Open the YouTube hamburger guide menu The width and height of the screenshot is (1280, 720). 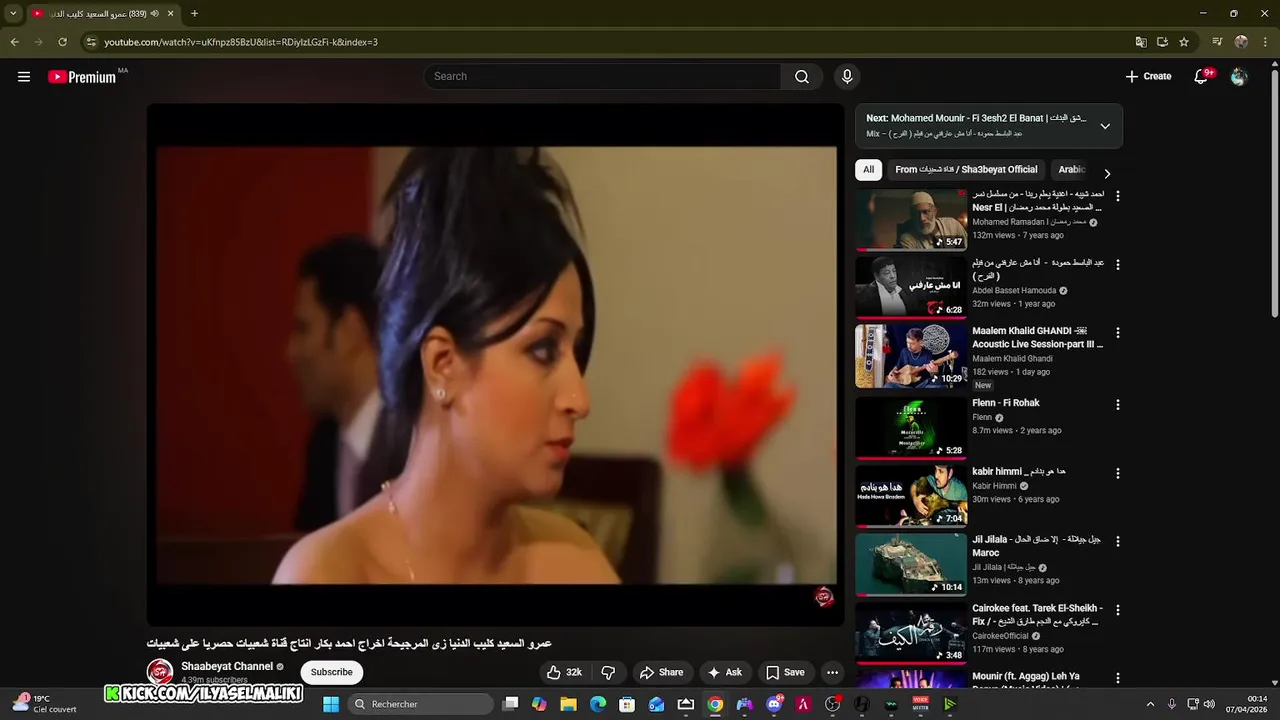(x=24, y=77)
